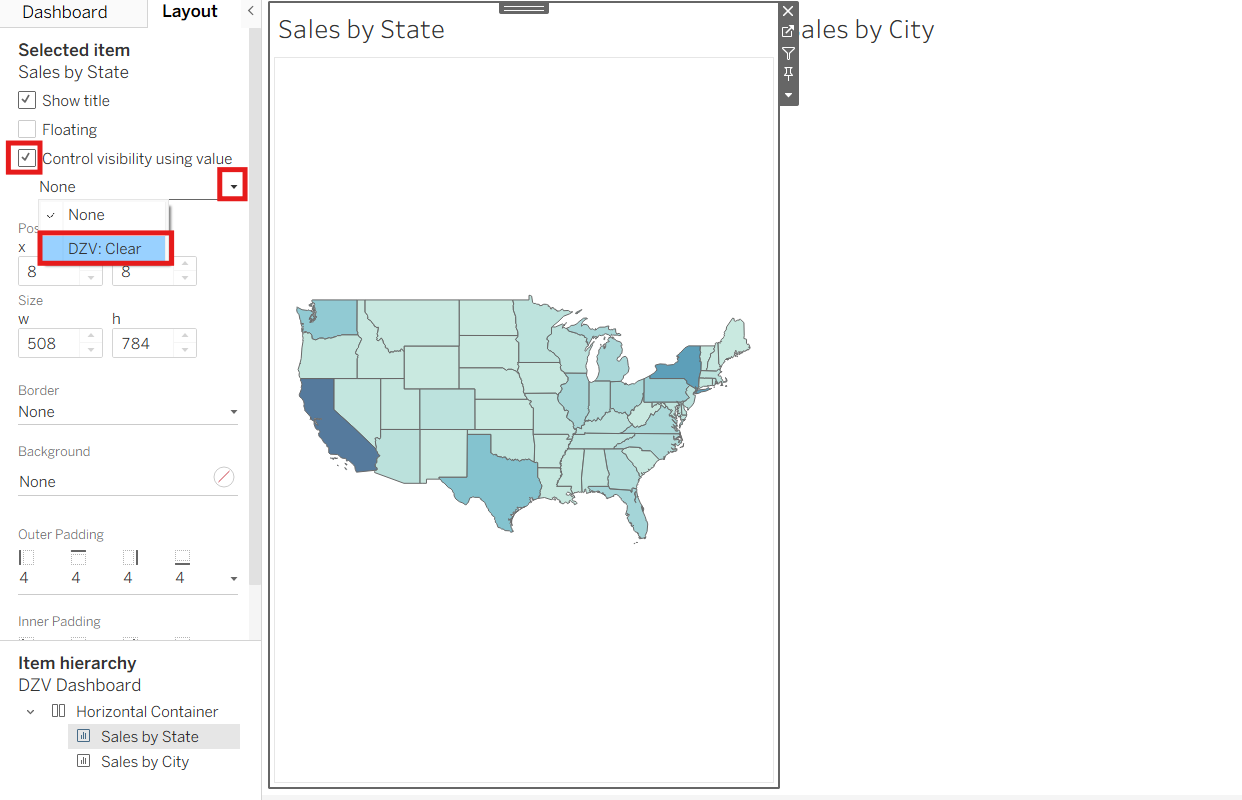1242x800 pixels.
Task: Click the Go to Sheet icon
Action: coord(788,32)
